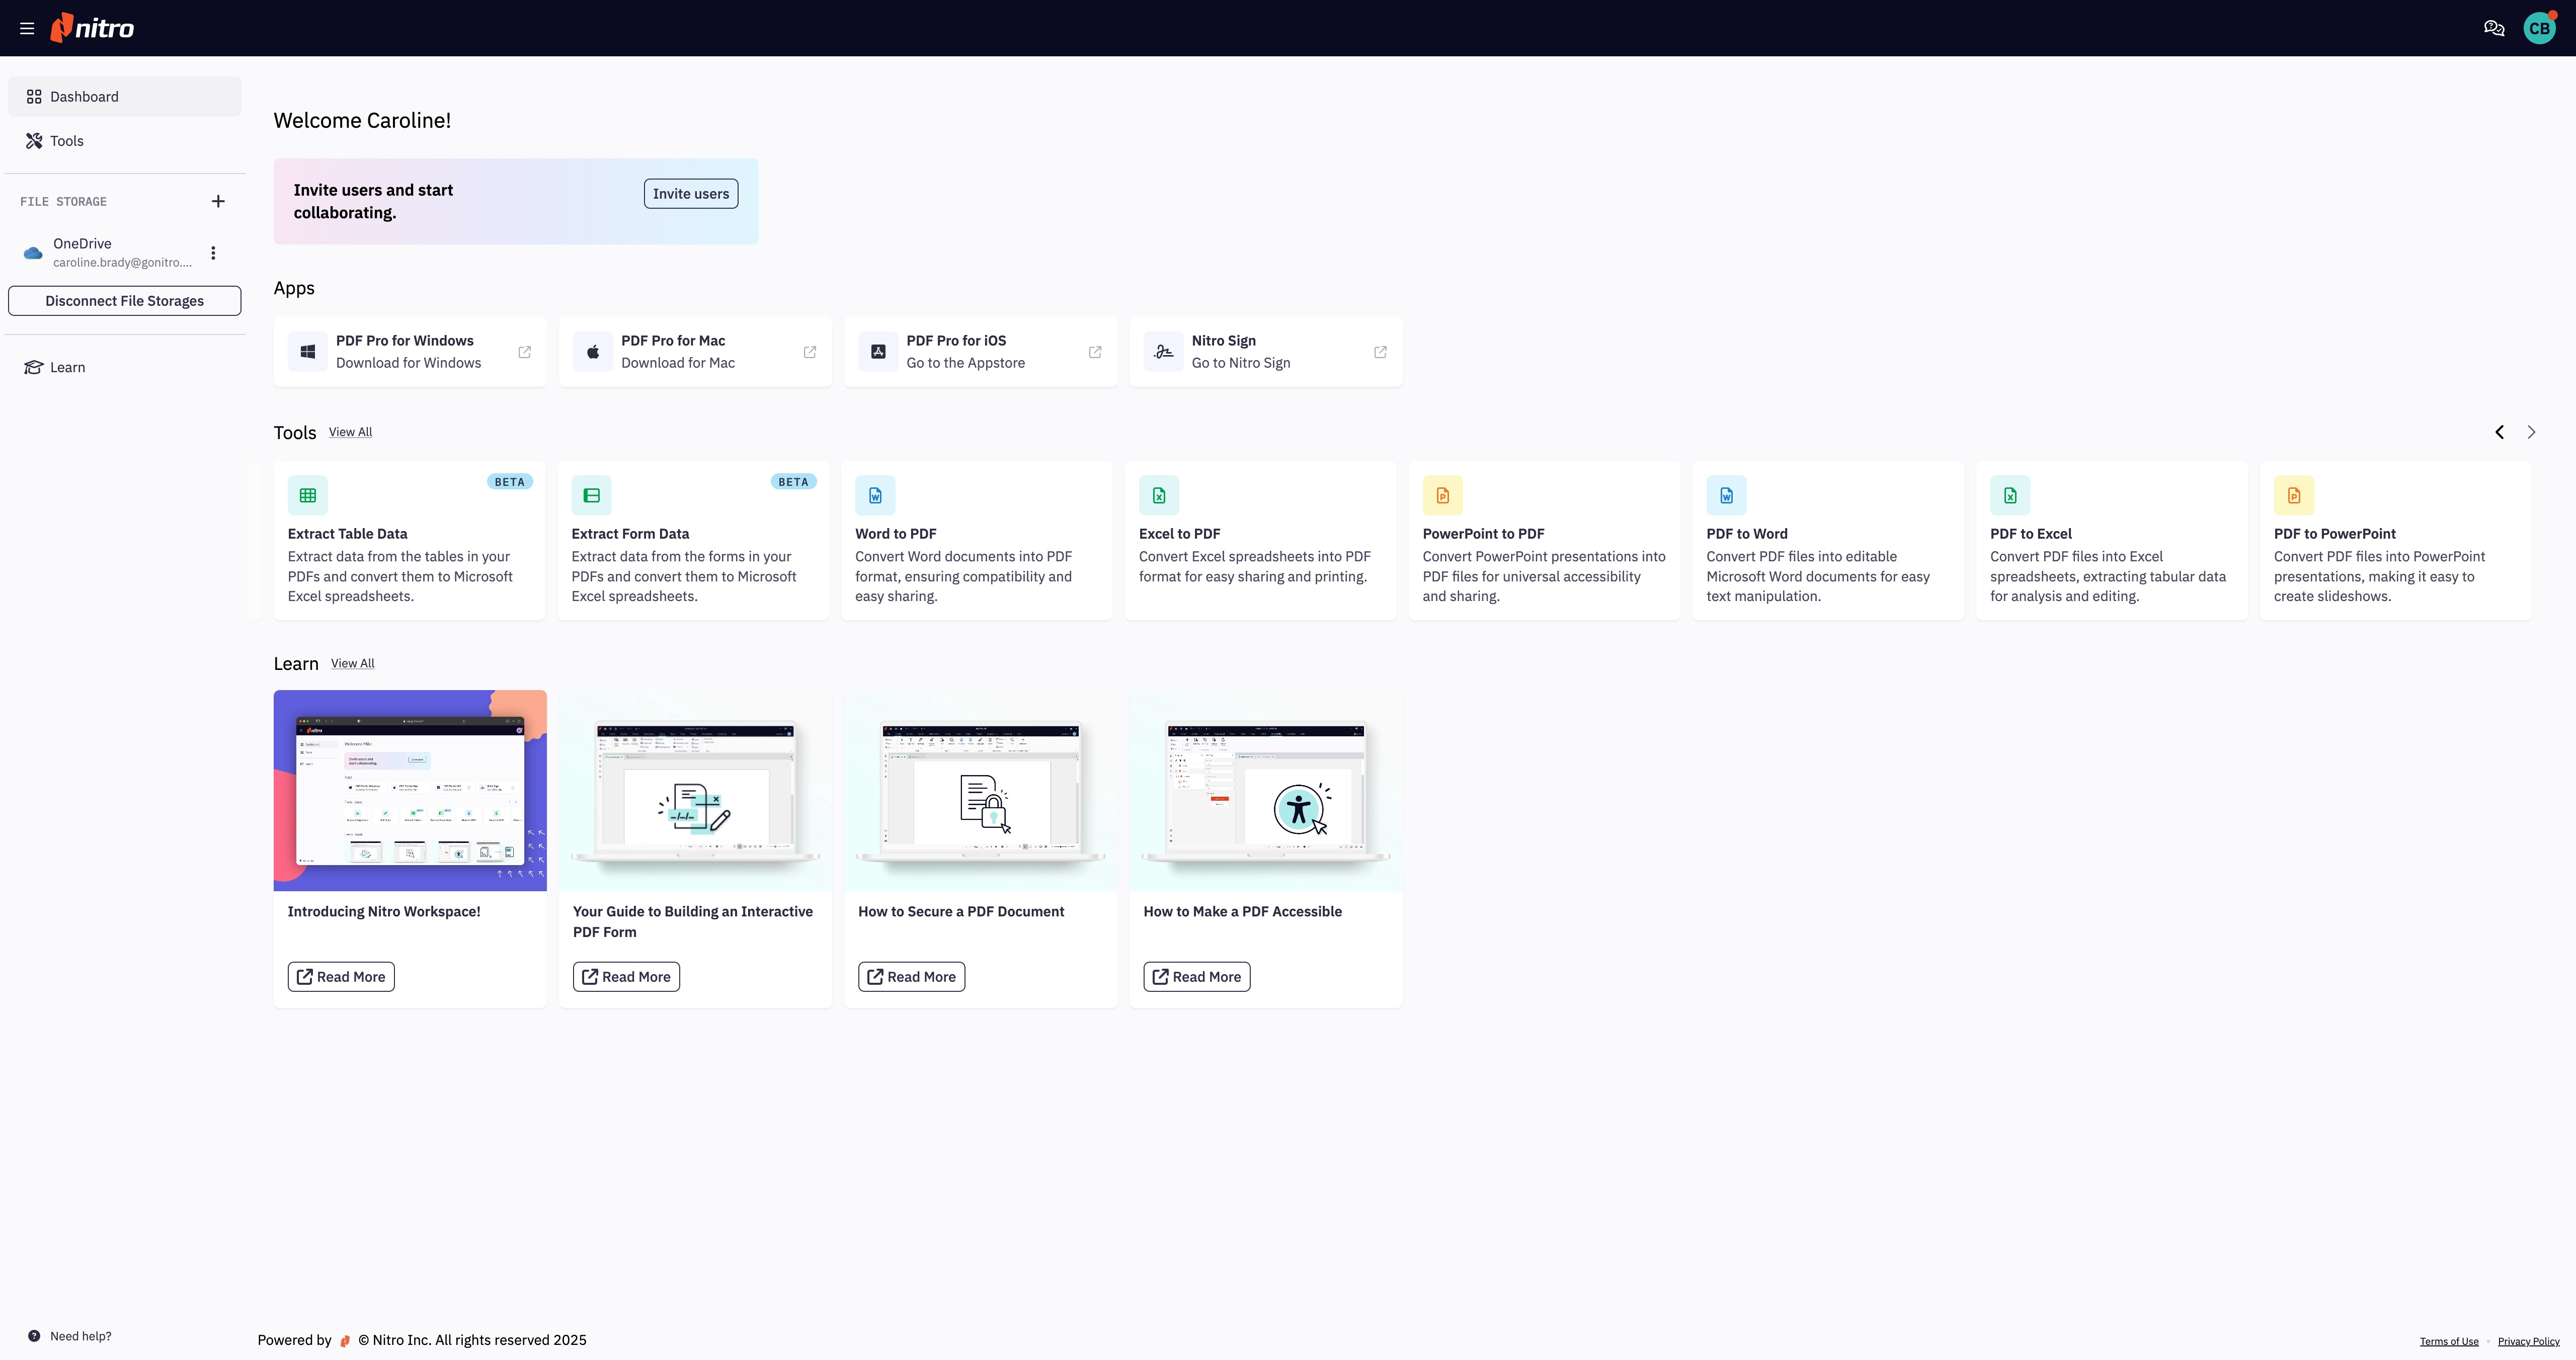Viewport: 2576px width, 1360px height.
Task: Read More about Making a PDF Accessible
Action: pyautogui.click(x=1197, y=977)
